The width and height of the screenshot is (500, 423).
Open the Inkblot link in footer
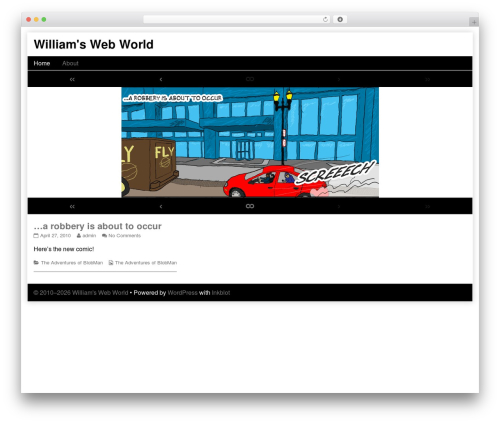pos(221,293)
